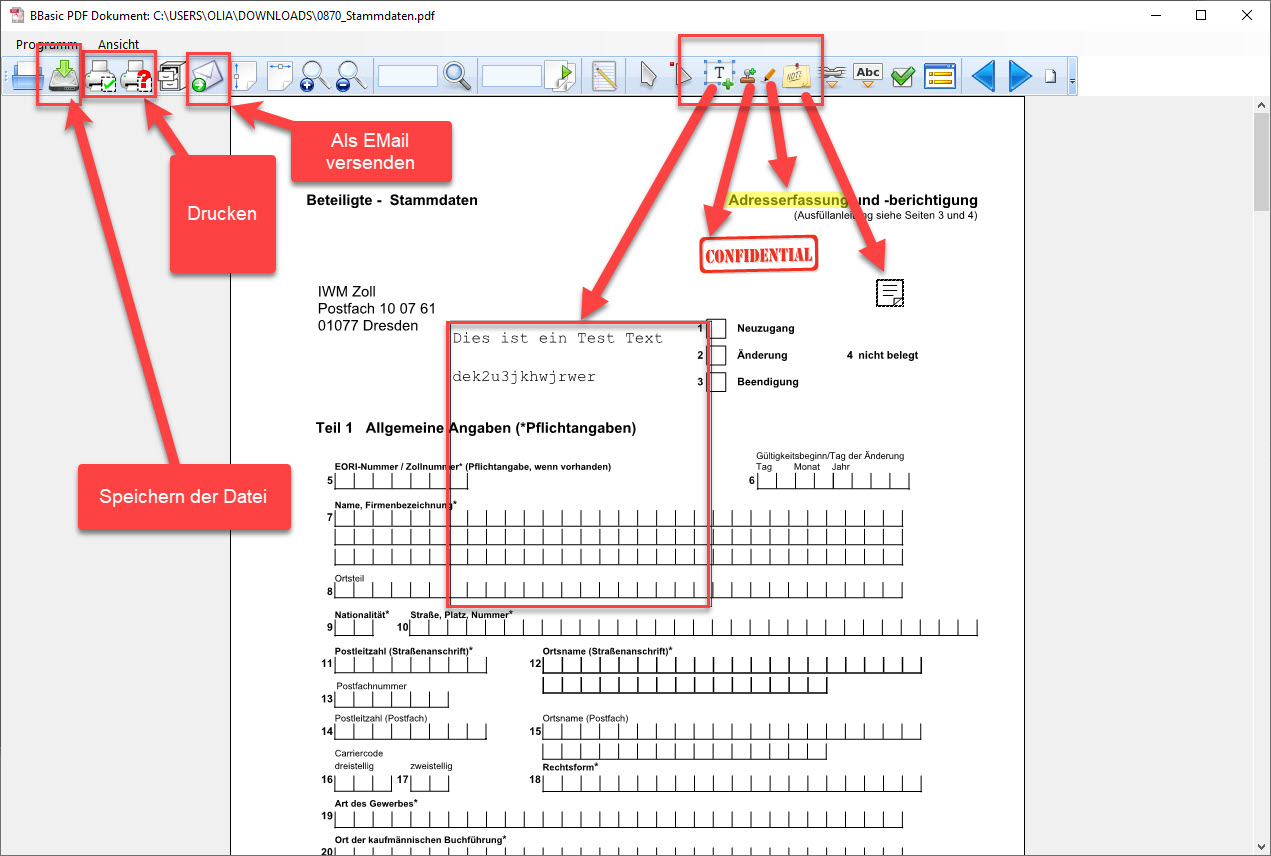
Task: Click the page number input field
Action: (x=511, y=76)
